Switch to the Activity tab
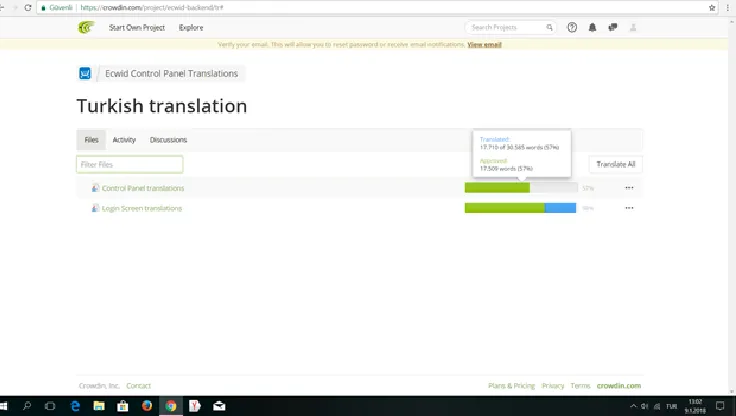Screen dimensions: 736x416 click(124, 139)
